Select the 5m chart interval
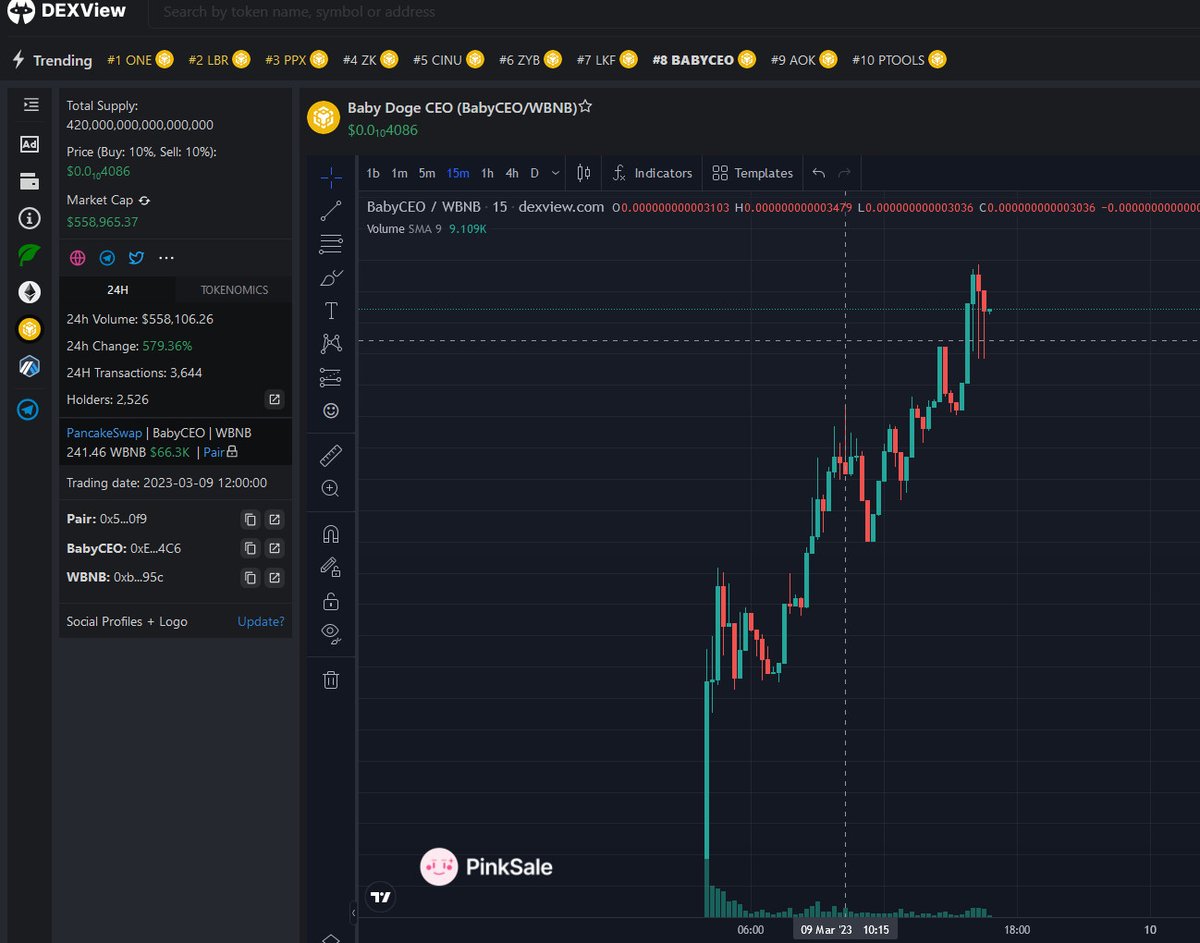 tap(427, 173)
